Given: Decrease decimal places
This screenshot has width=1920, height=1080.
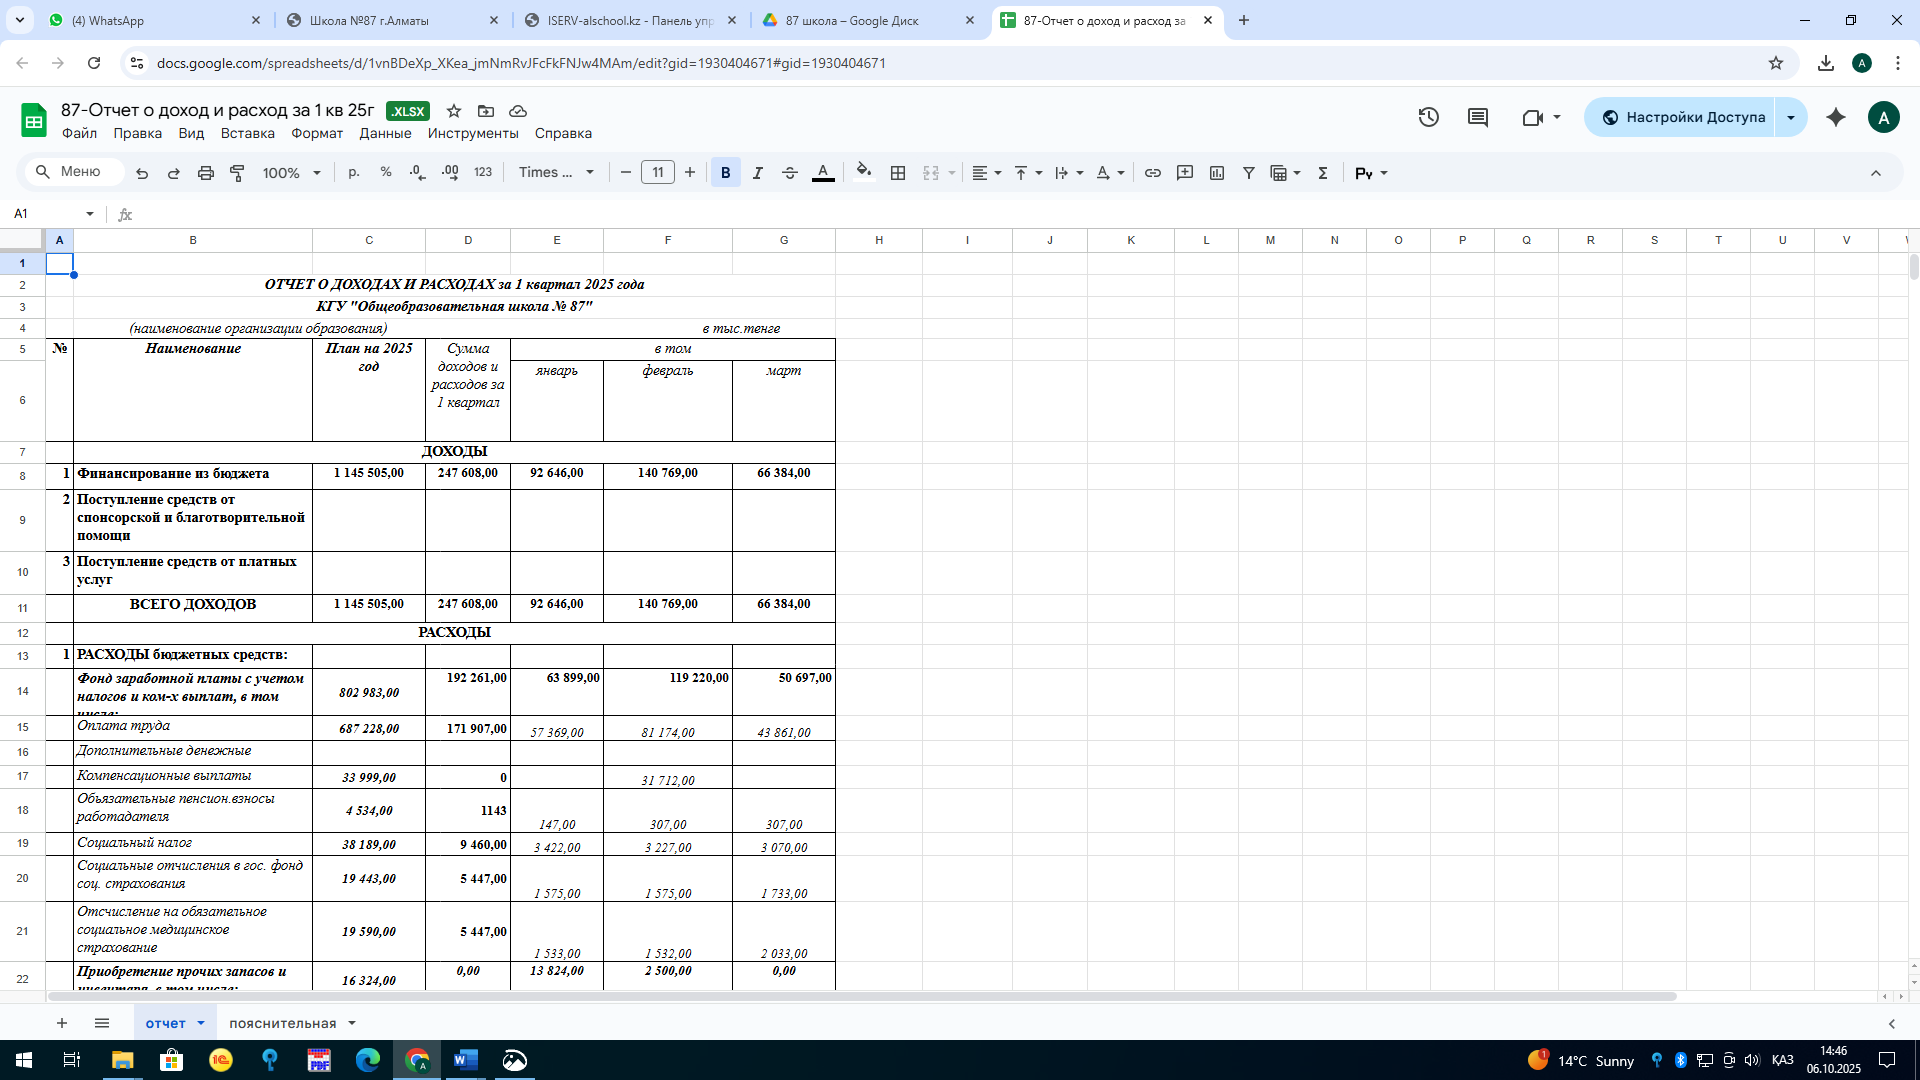Looking at the screenshot, I should pos(418,173).
